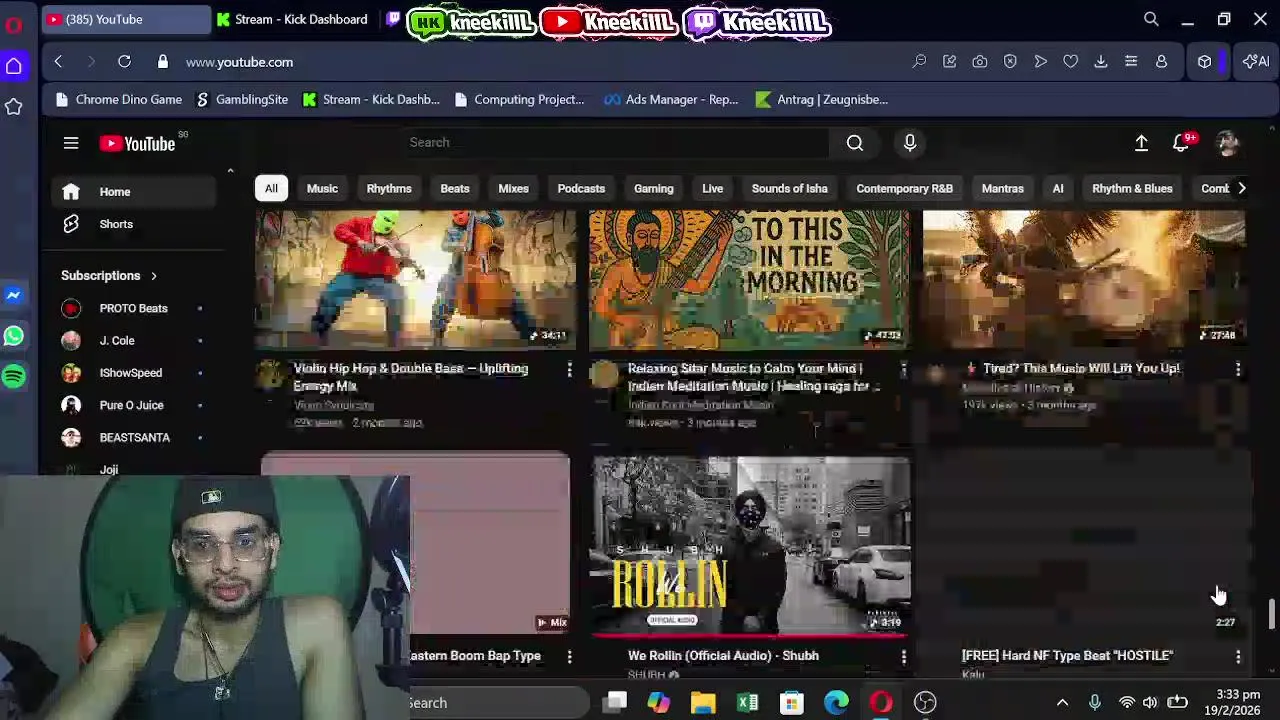Open Excel from the taskbar

point(748,702)
